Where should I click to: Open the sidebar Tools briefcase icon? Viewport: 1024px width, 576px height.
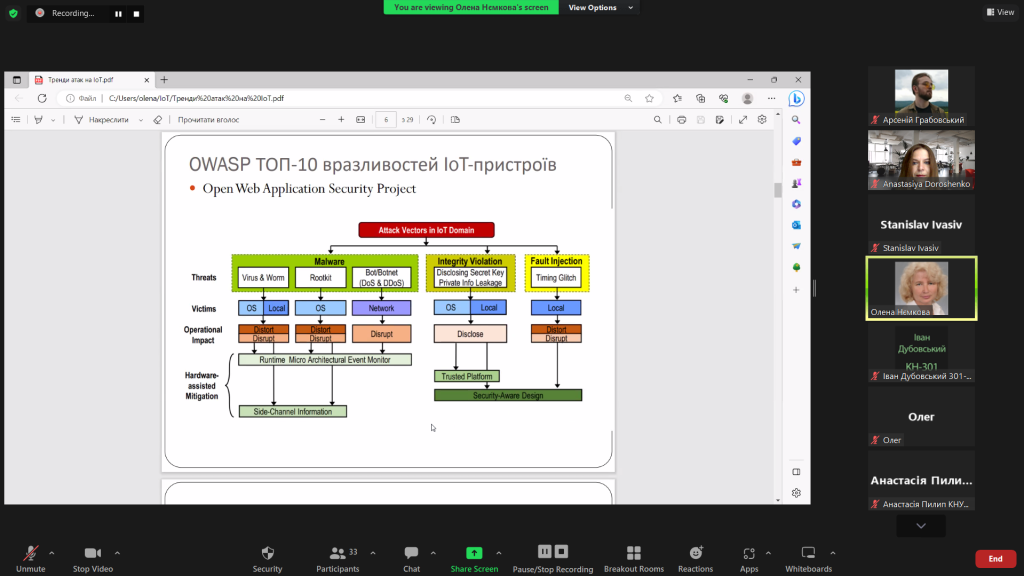(x=796, y=162)
